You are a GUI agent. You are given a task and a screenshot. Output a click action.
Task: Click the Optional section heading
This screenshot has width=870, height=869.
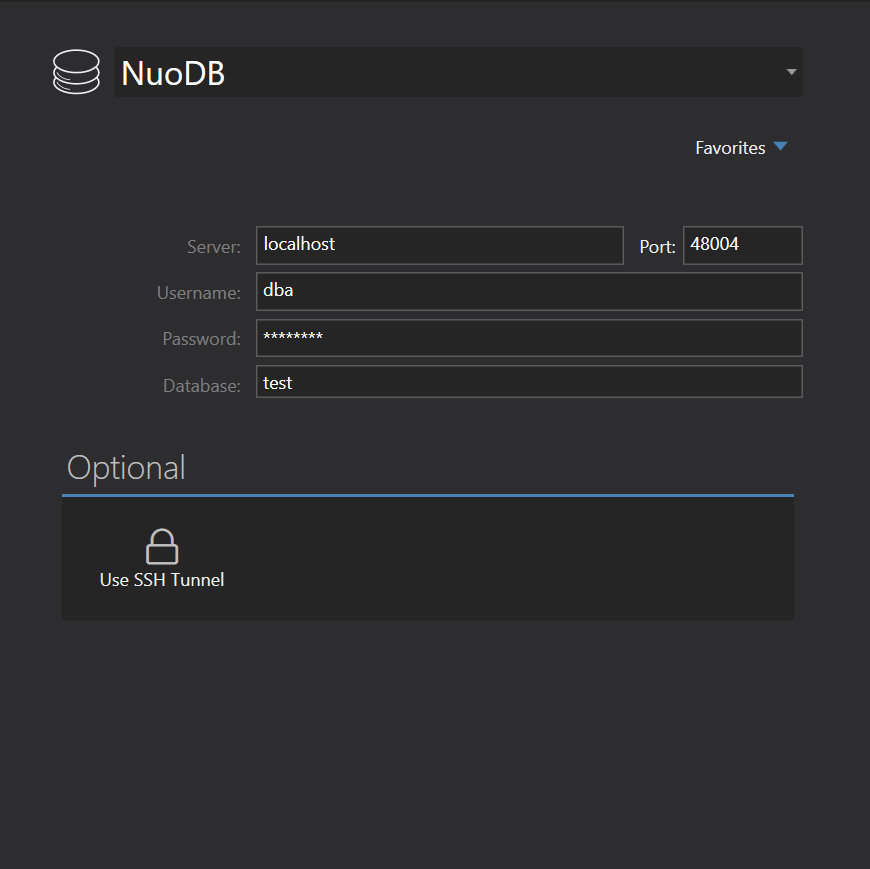point(126,468)
